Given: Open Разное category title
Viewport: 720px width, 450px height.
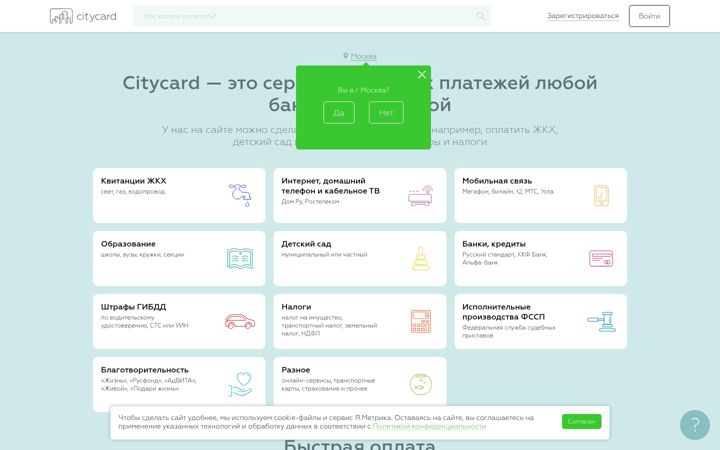Looking at the screenshot, I should pos(296,370).
